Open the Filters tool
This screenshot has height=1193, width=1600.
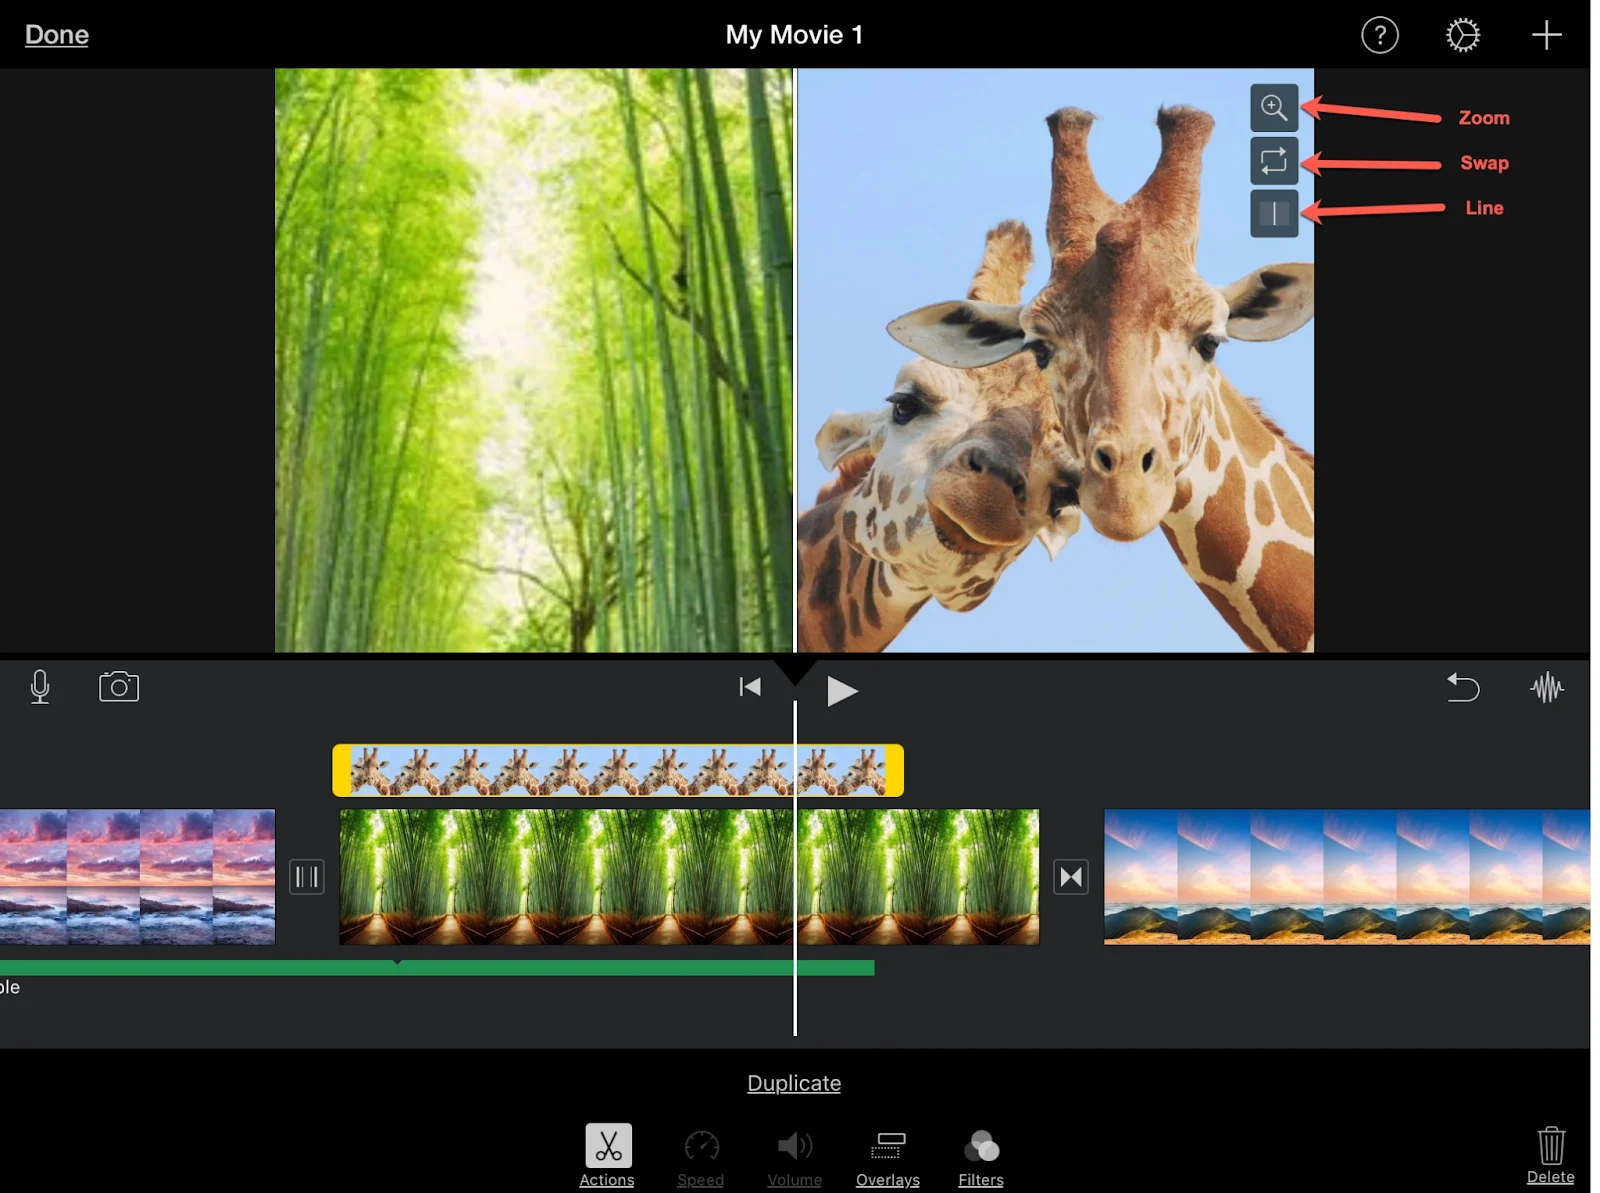pos(979,1145)
